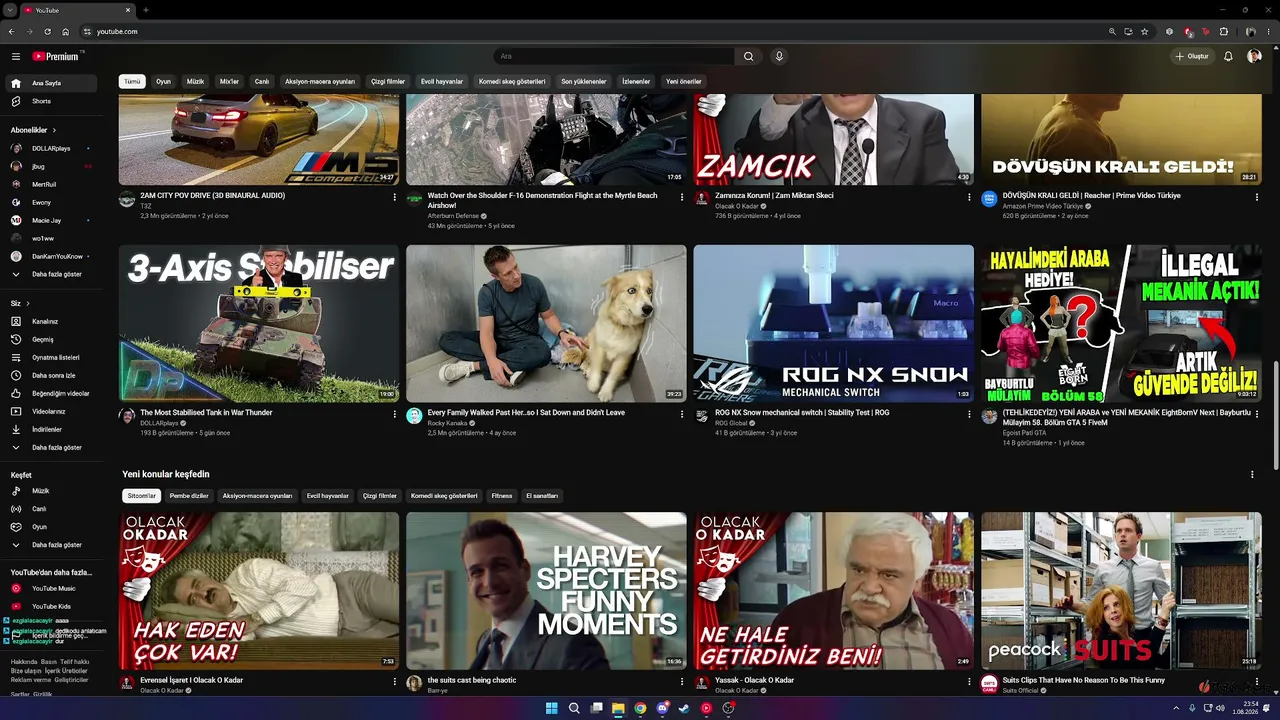Open options for ROG NX Snow video
The height and width of the screenshot is (720, 1280).
[969, 414]
